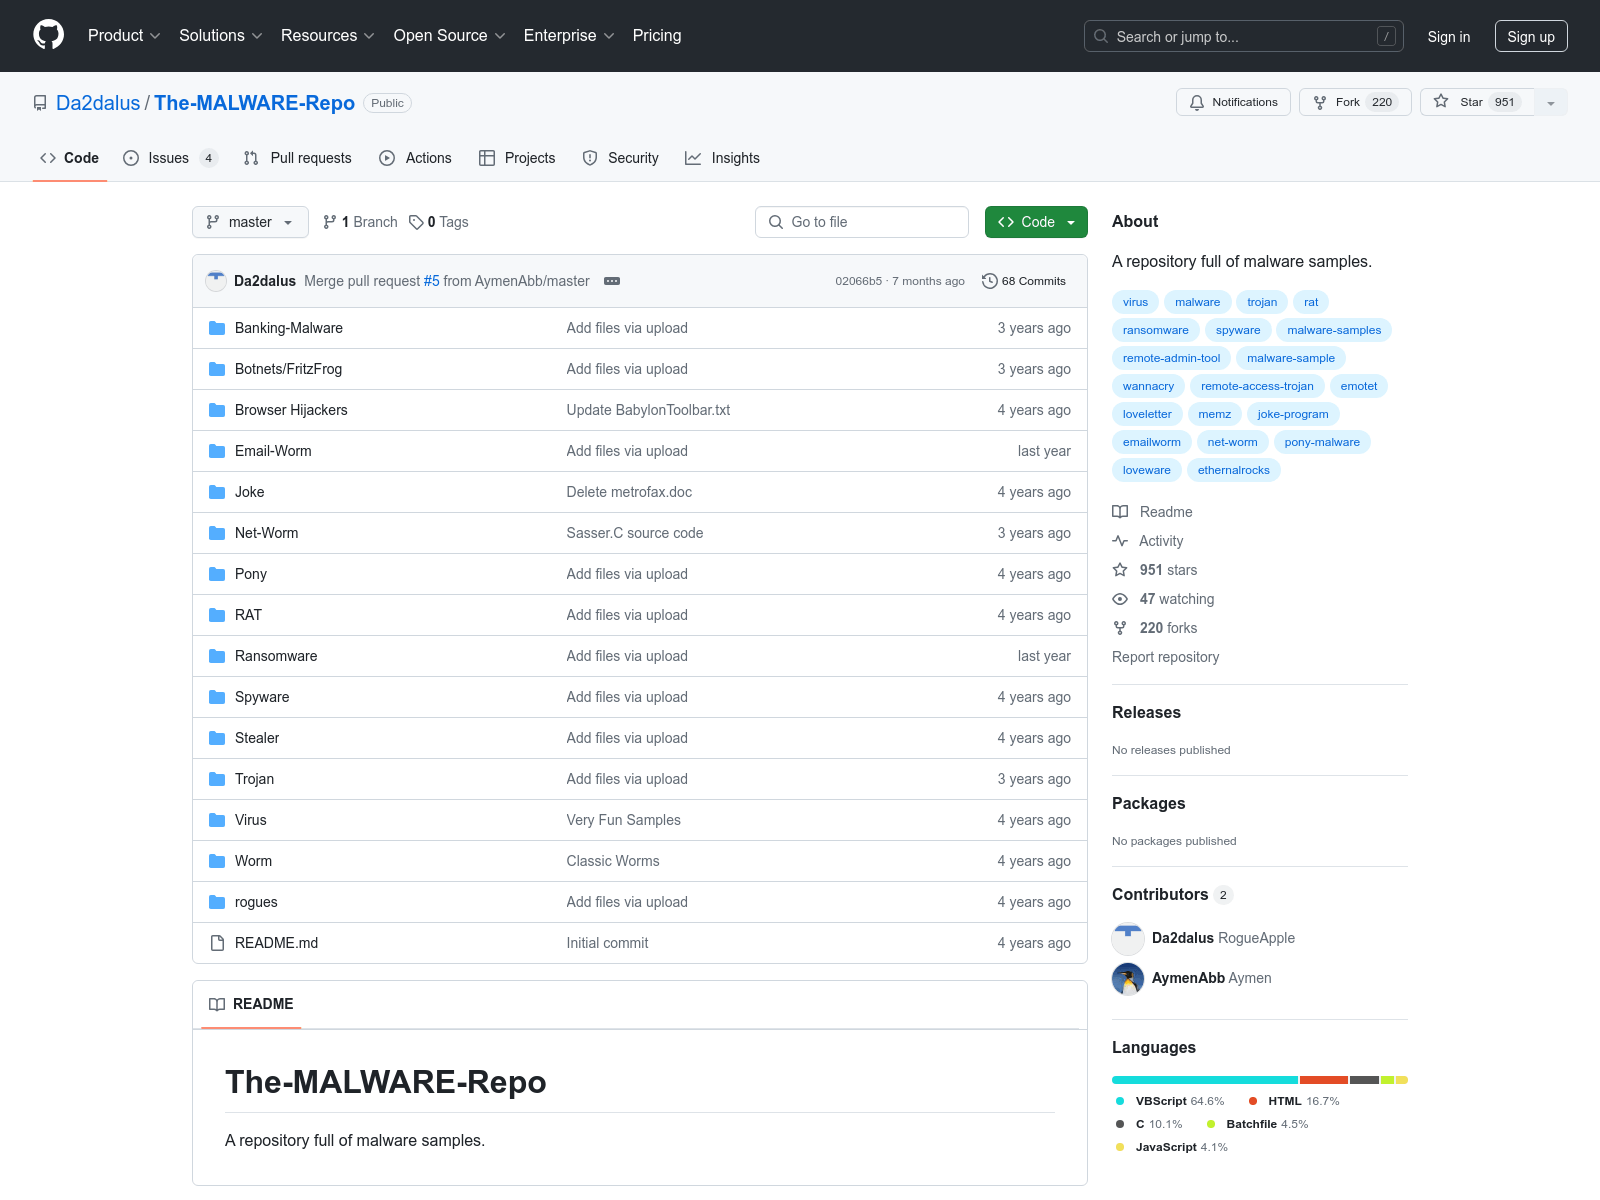This screenshot has height=1200, width=1600.
Task: Click the branch icon next to 1 Branch
Action: [330, 222]
